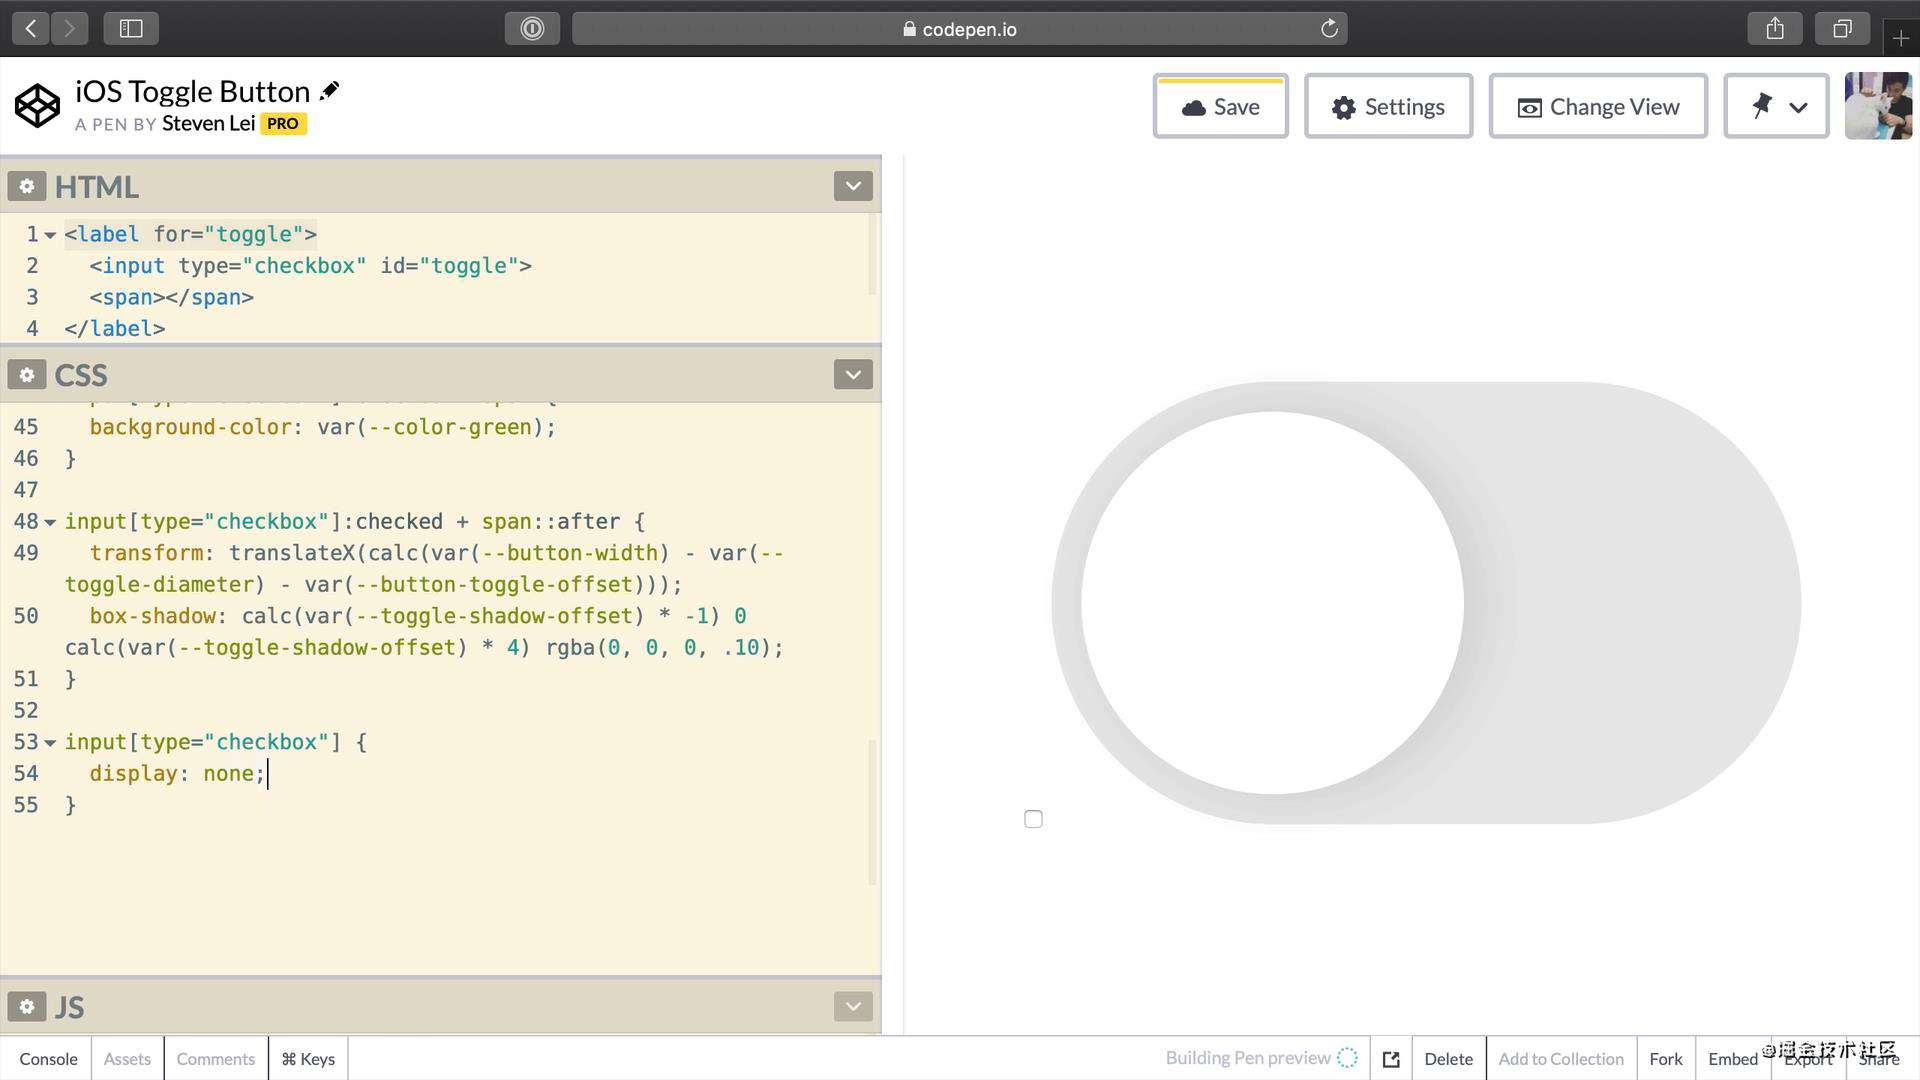Reload the page with refresh icon
The image size is (1920, 1080).
click(x=1329, y=29)
